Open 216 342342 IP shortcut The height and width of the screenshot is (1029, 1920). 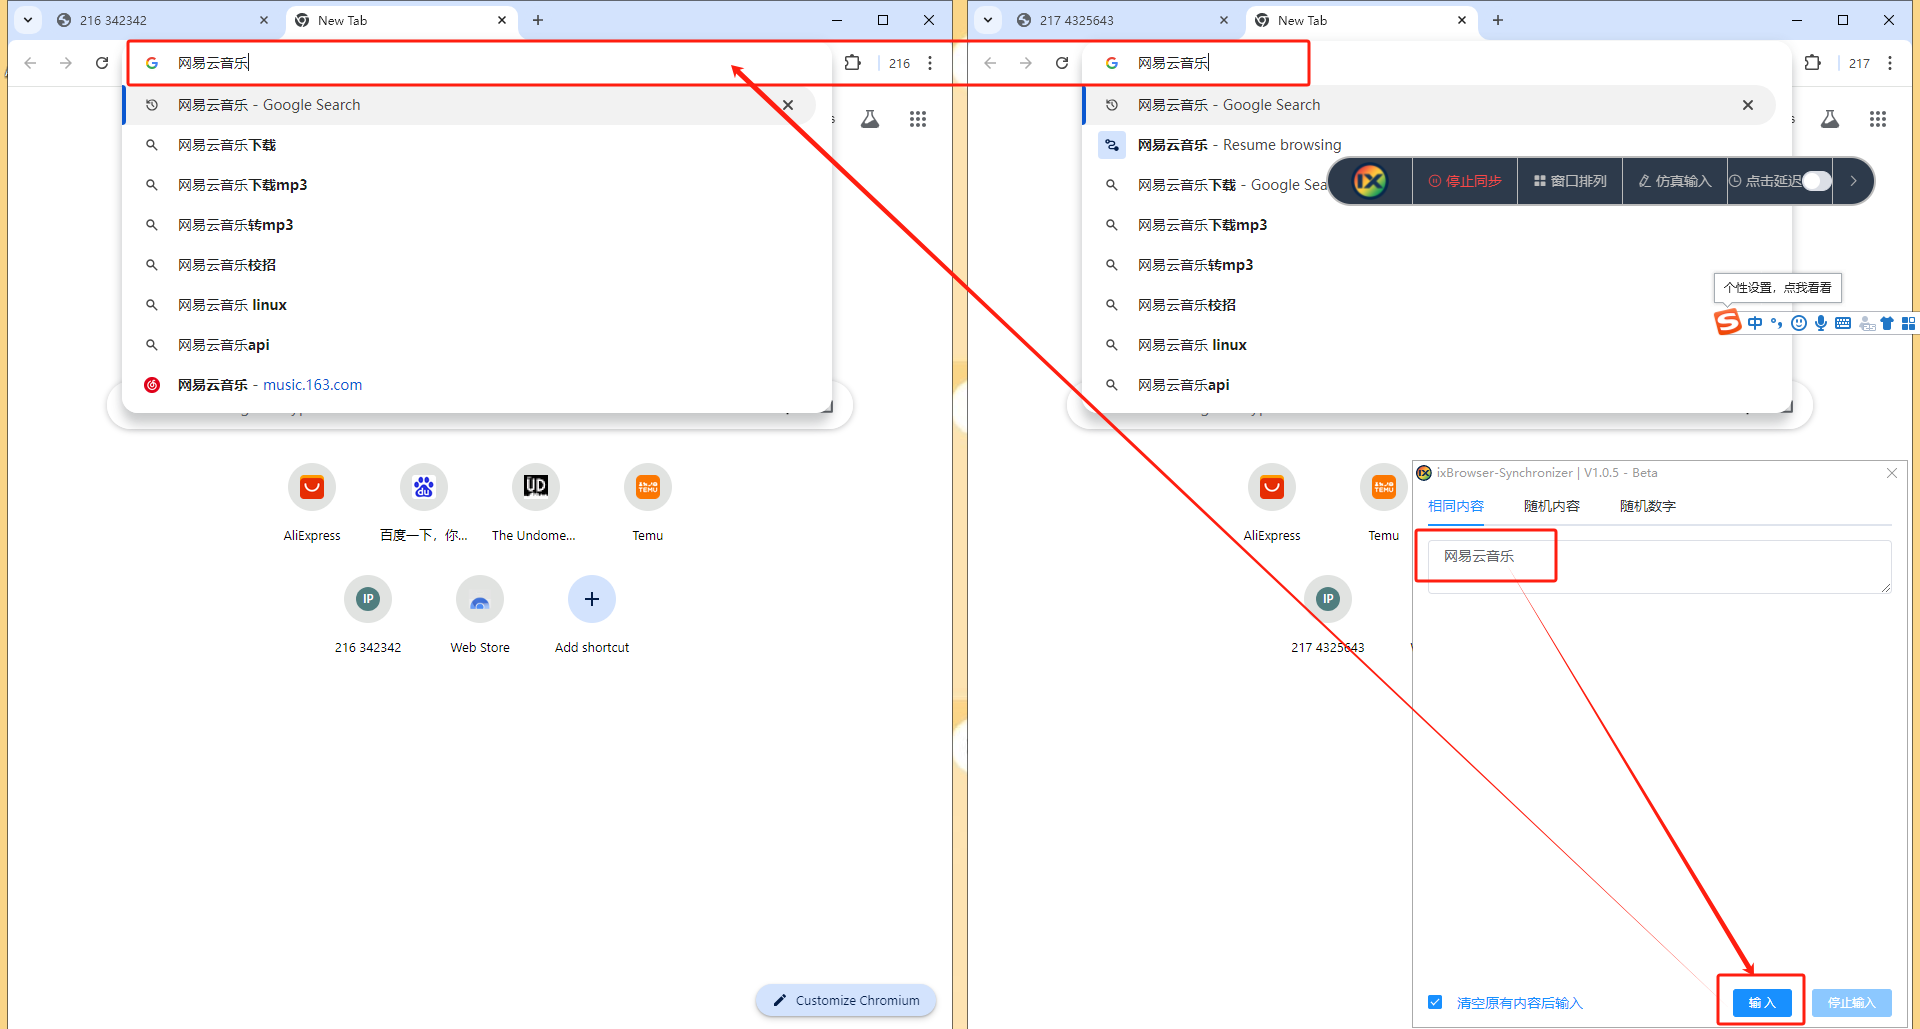pyautogui.click(x=368, y=615)
